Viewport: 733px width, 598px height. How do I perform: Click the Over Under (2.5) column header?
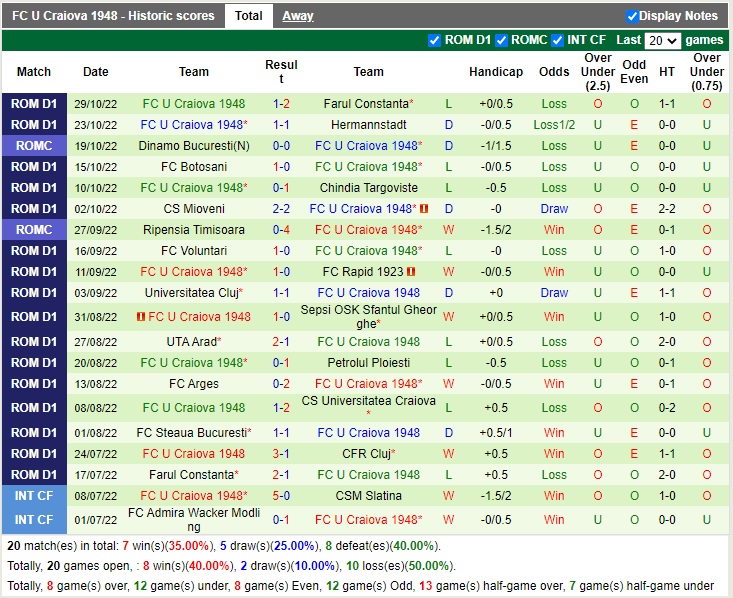pyautogui.click(x=597, y=72)
